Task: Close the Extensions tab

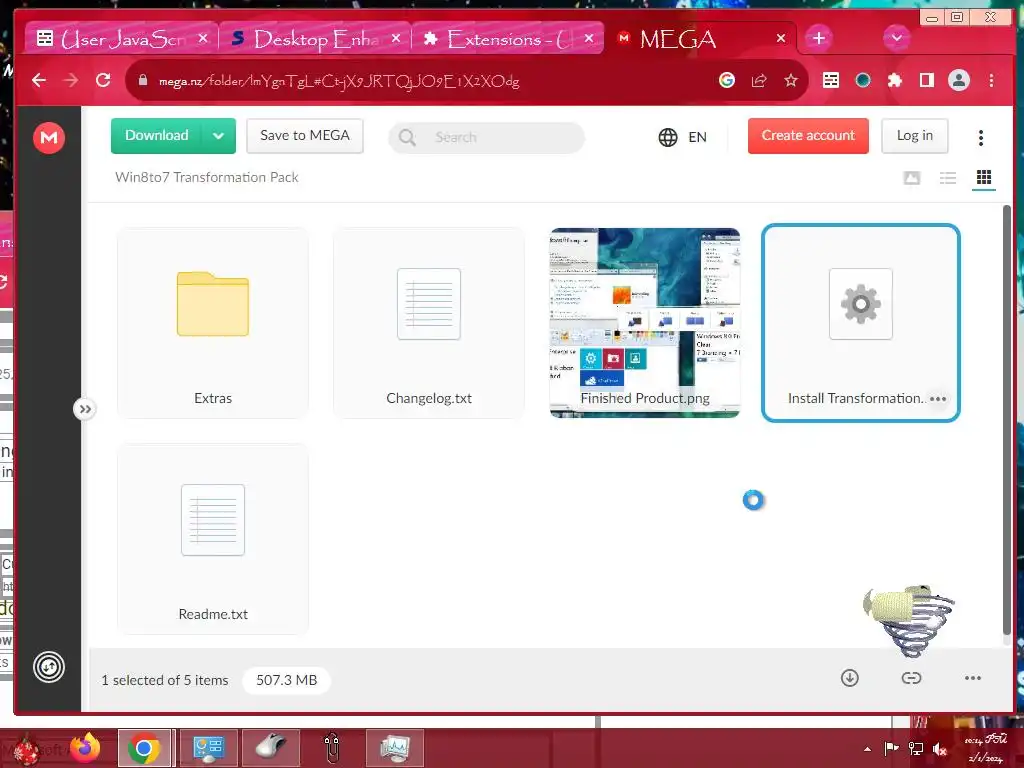Action: click(589, 39)
